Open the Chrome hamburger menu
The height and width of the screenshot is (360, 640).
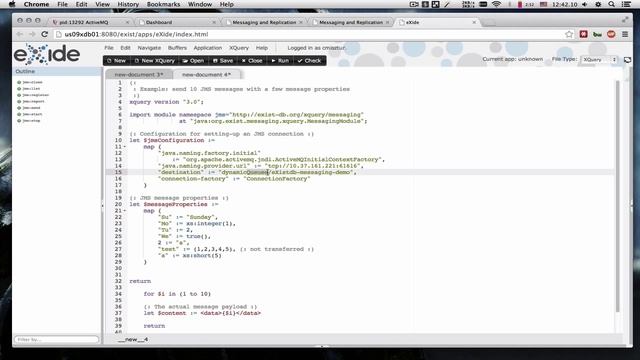[x=625, y=34]
